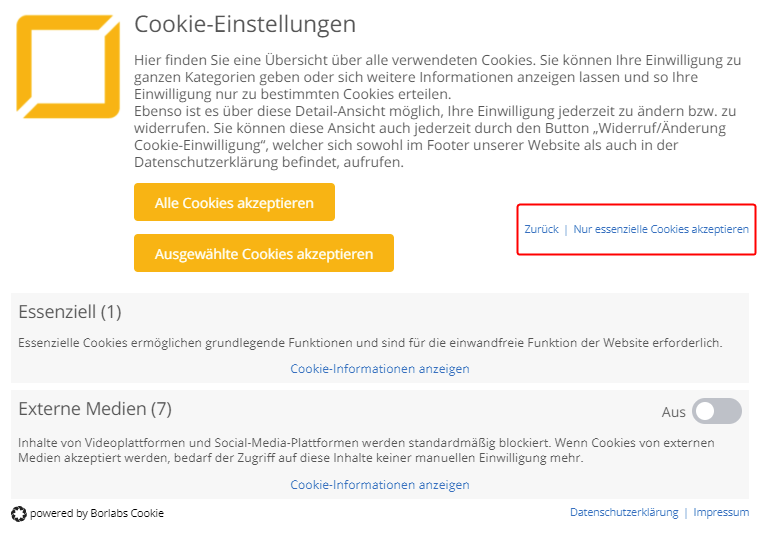Viewport: 760px width, 534px height.
Task: Select 'Nur essenzielle Cookies akzeptieren' link
Action: [x=661, y=229]
